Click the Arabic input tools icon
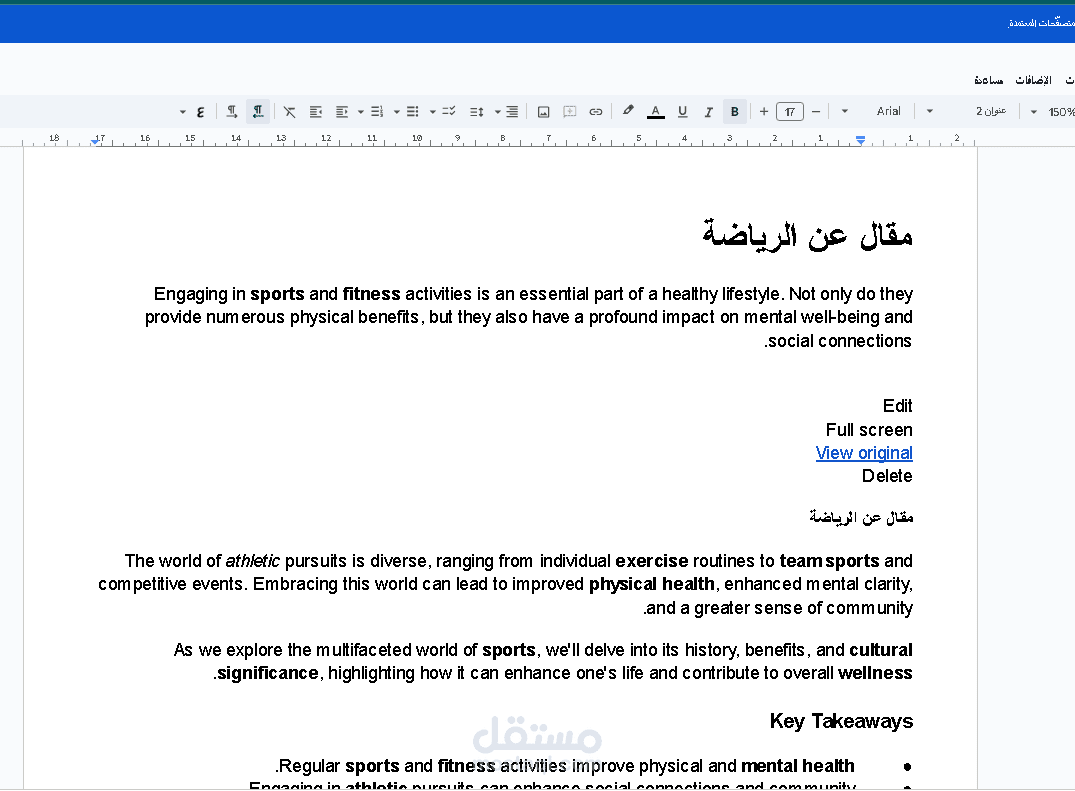 [x=200, y=112]
